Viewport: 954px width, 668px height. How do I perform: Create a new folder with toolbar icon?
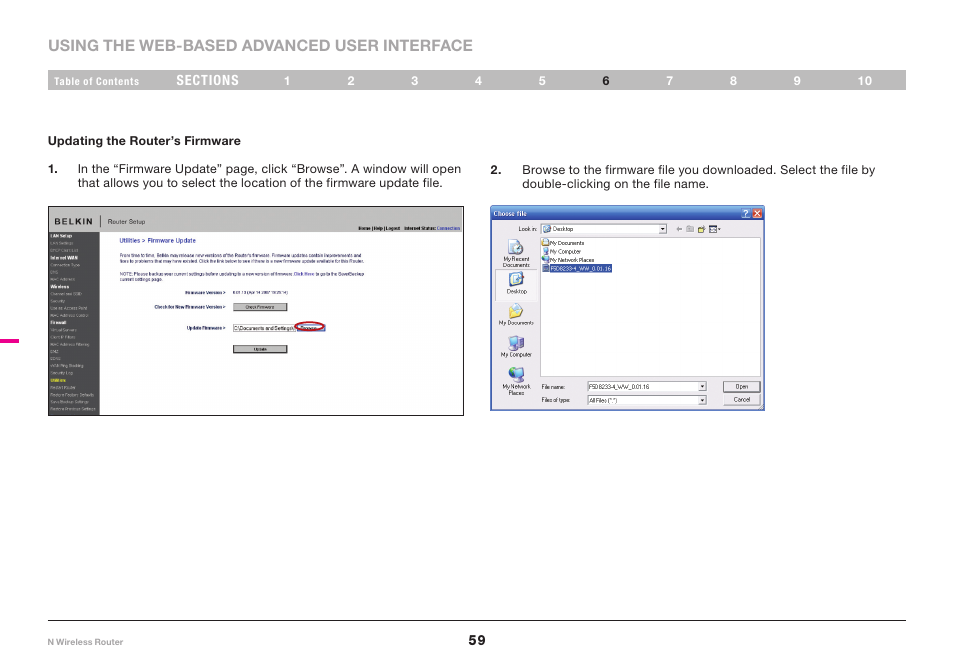[701, 229]
